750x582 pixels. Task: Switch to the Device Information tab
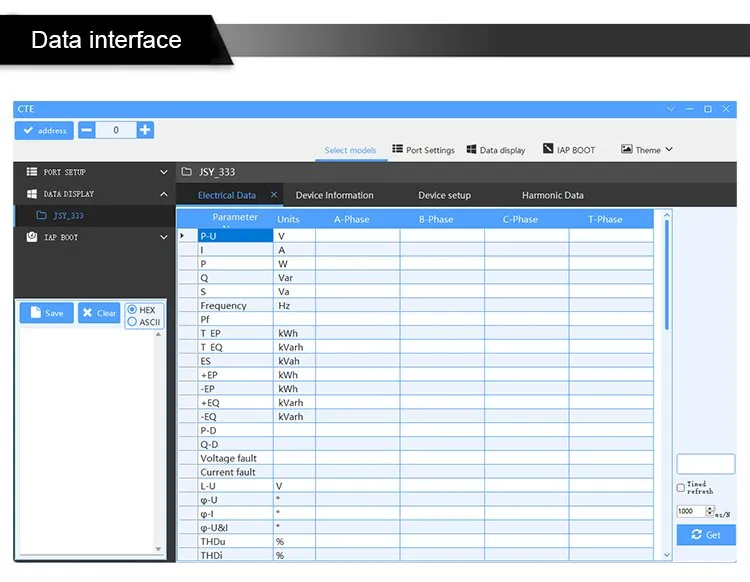coord(334,195)
